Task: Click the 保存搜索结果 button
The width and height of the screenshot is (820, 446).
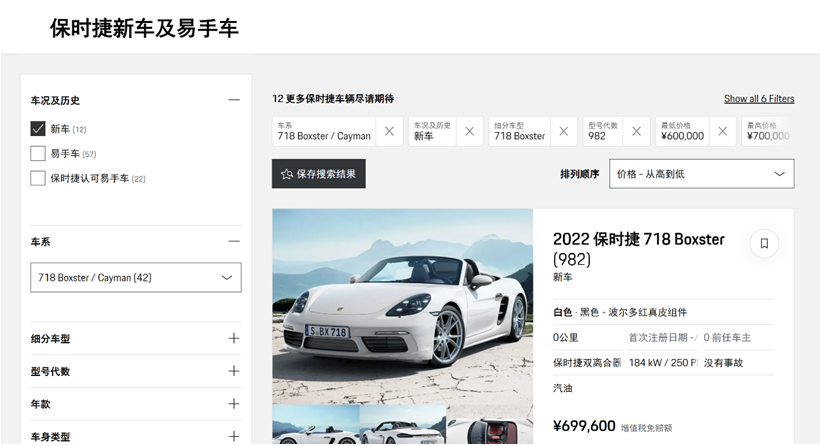Action: [x=318, y=174]
